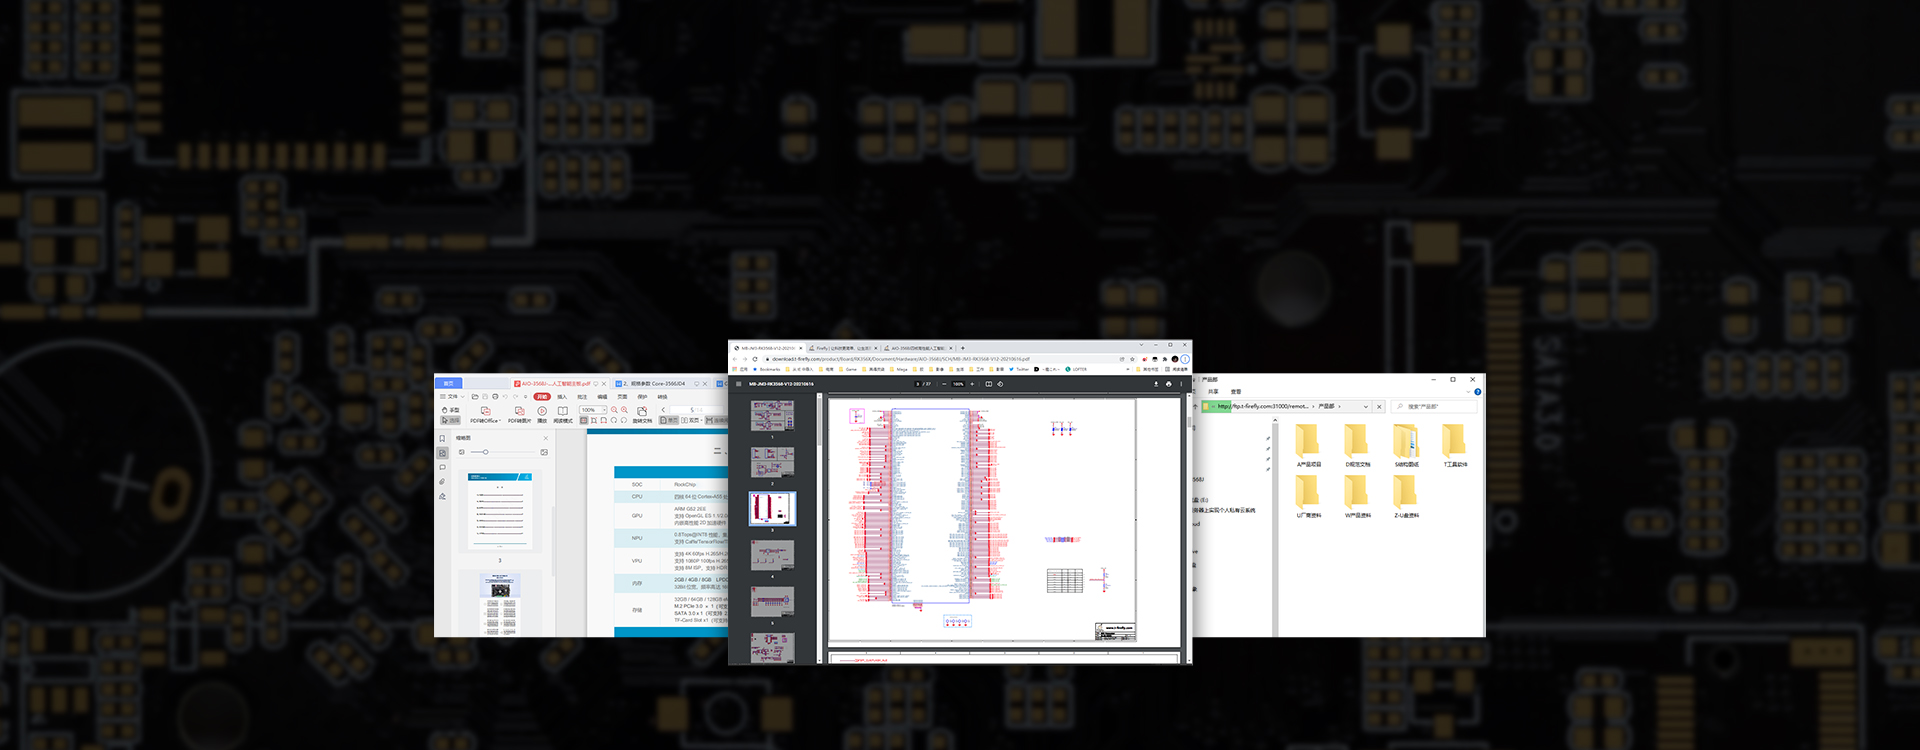Open the WPS 文件 menu
The width and height of the screenshot is (1920, 750).
451,397
